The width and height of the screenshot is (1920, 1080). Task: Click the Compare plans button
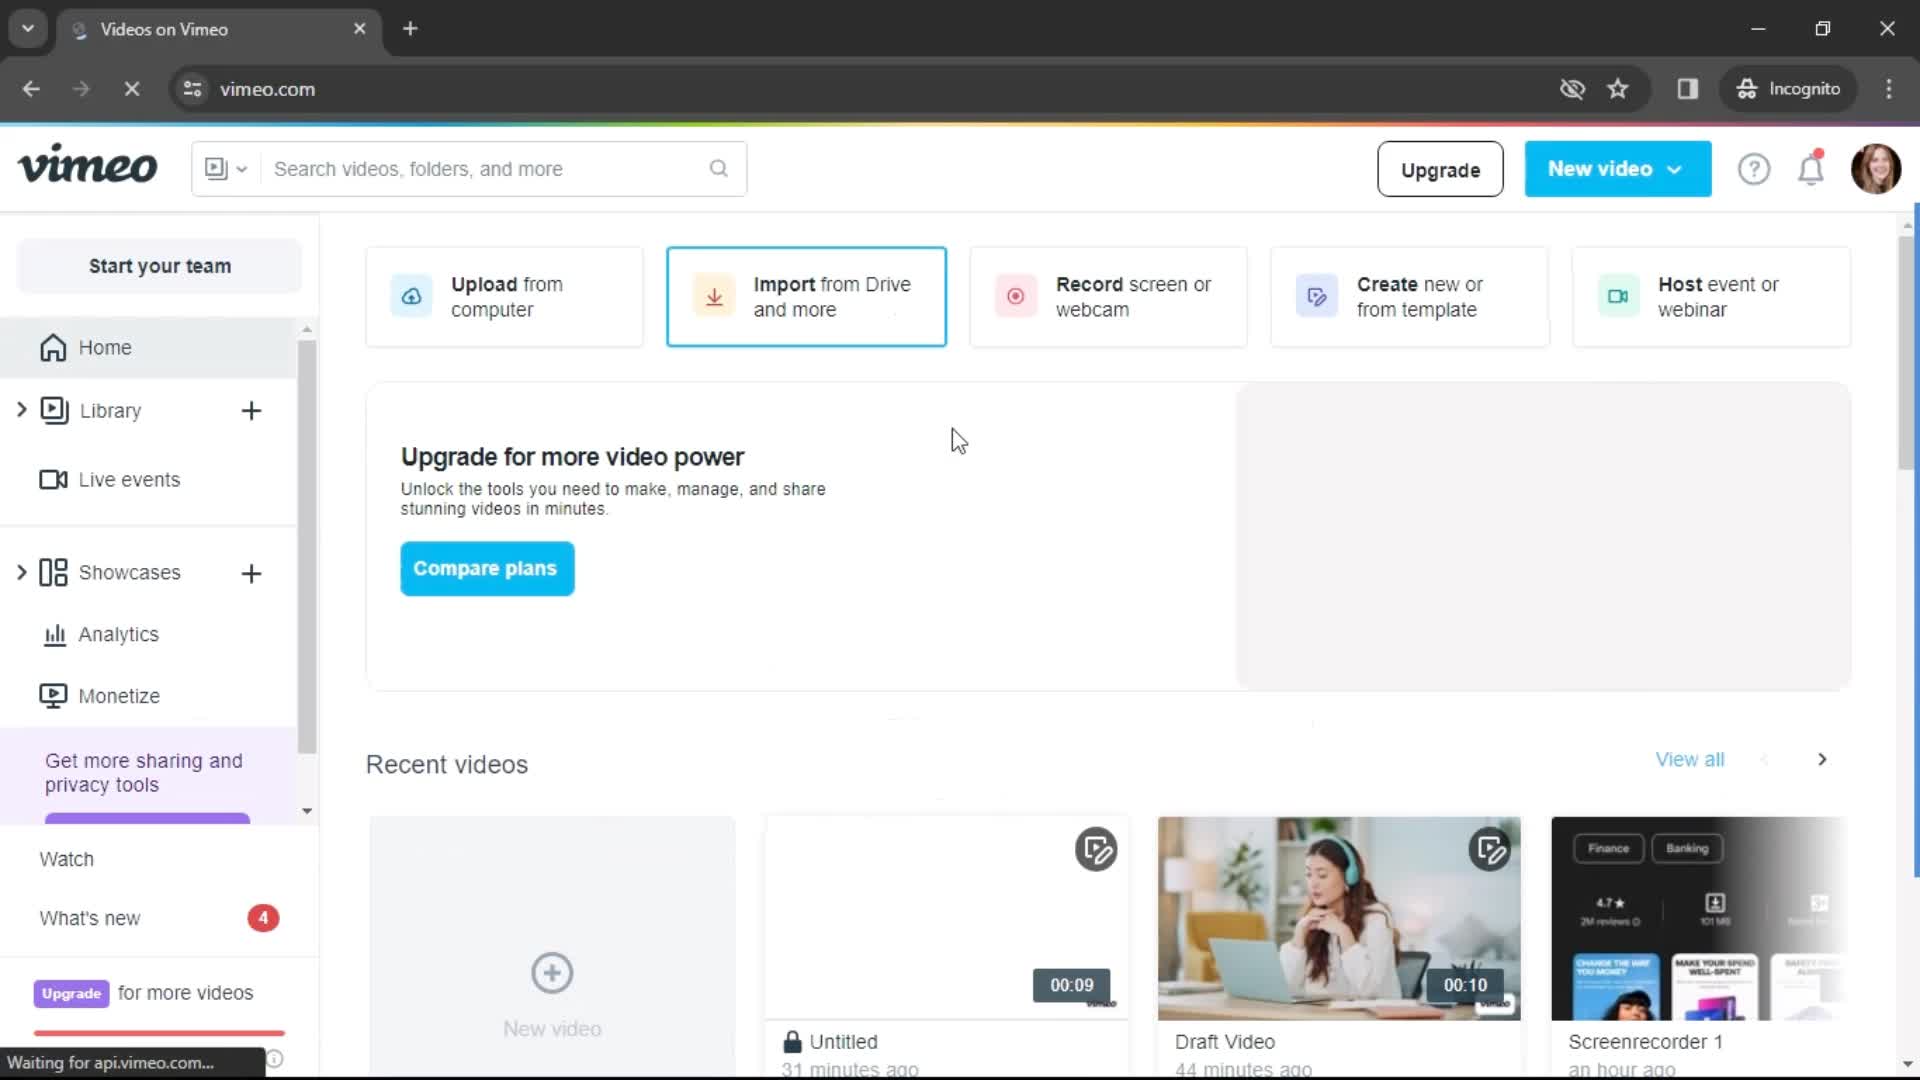click(x=487, y=568)
